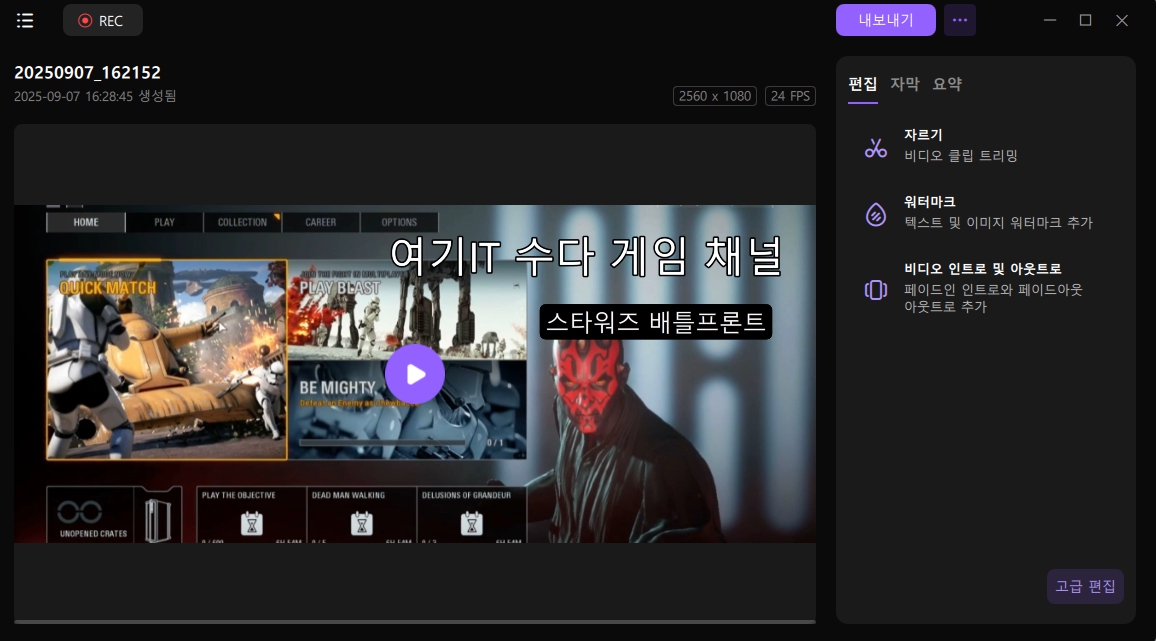Click the 워터마크 droplet icon
Viewport: 1156px width, 641px height.
pos(876,215)
